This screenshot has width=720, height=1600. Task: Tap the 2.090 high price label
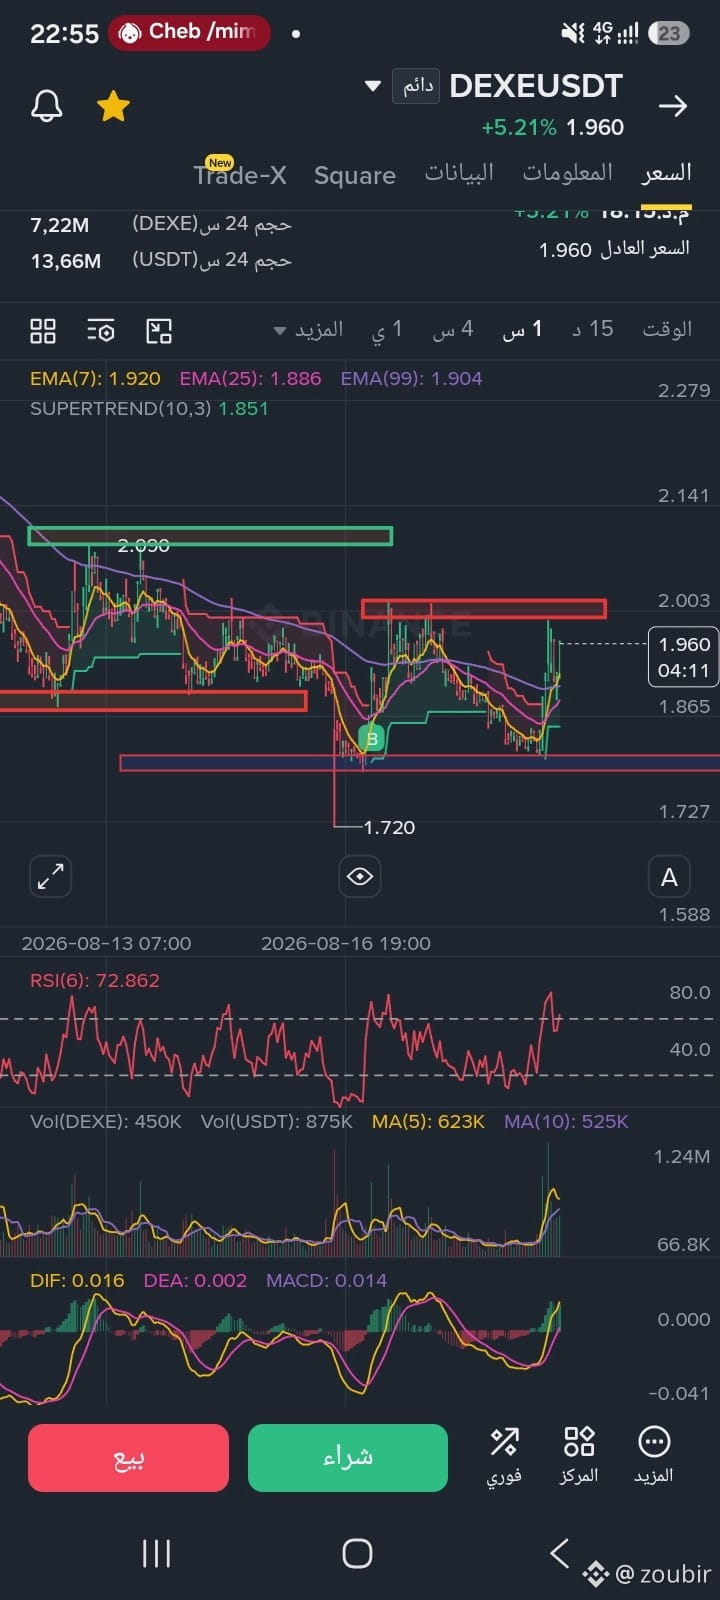tap(143, 545)
